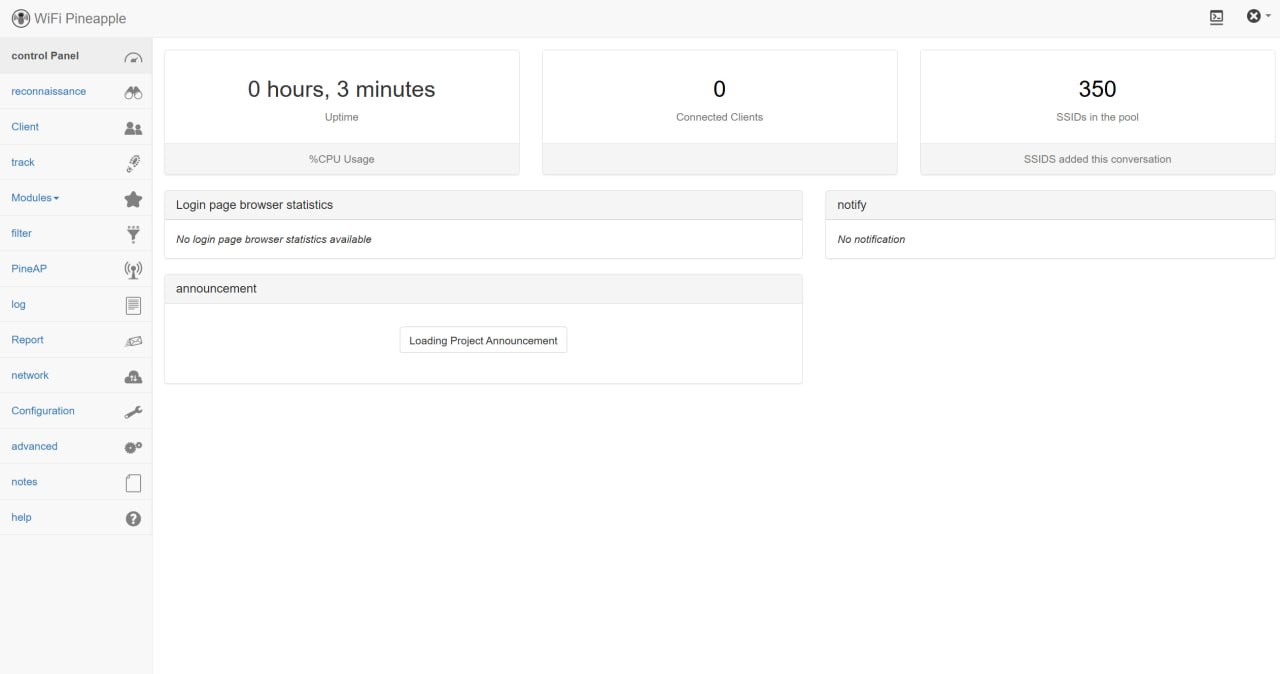The image size is (1280, 674).
Task: Click the track satellite icon
Action: pyautogui.click(x=133, y=163)
